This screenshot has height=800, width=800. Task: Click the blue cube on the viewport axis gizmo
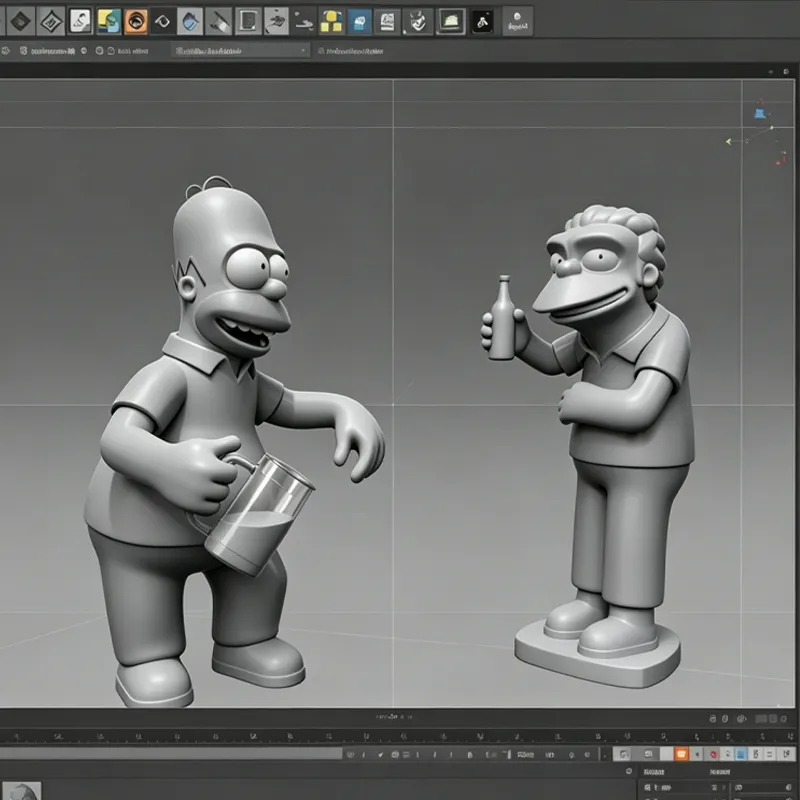pos(760,113)
